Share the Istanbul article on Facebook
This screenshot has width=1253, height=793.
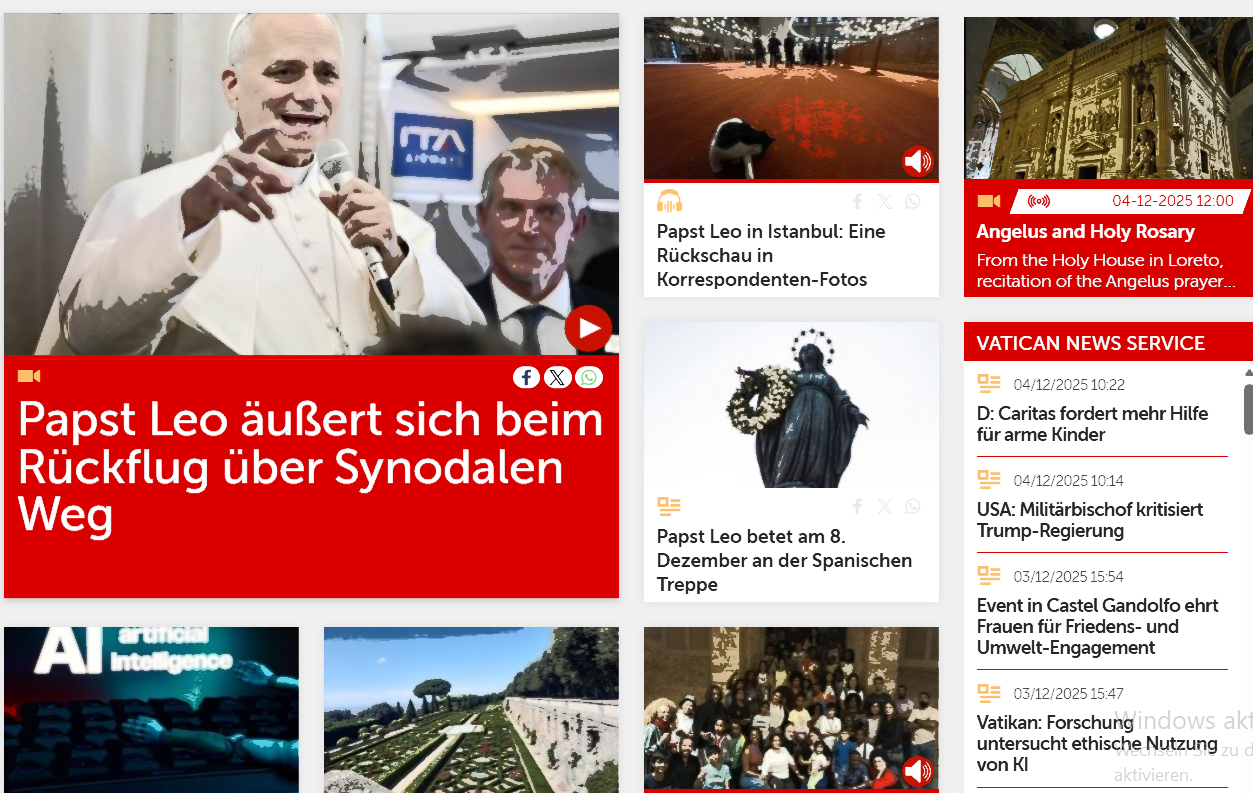tap(857, 201)
